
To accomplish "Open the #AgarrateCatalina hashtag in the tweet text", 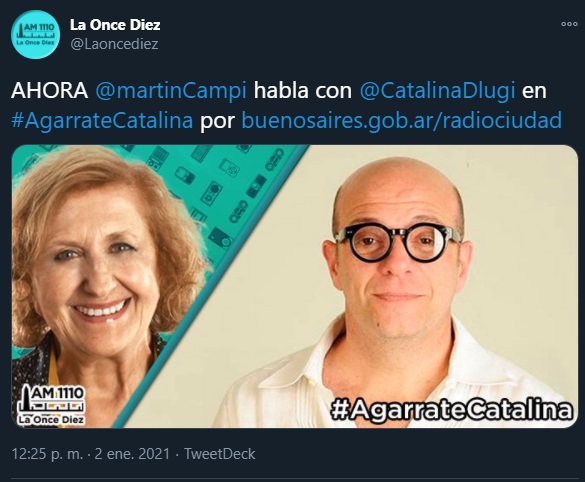I will click(x=102, y=120).
